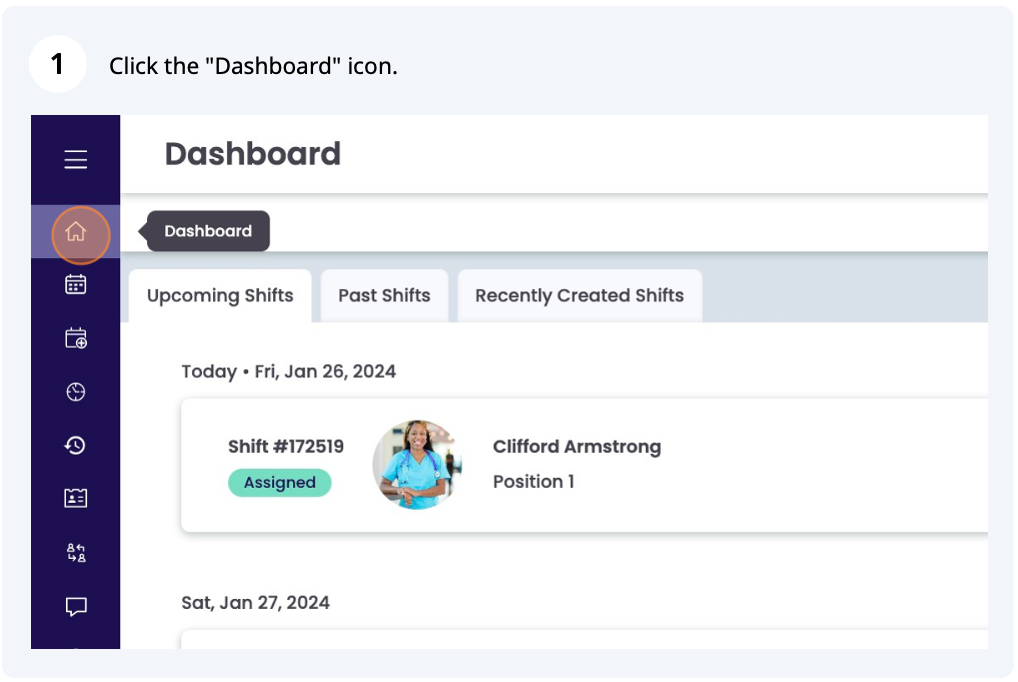Image resolution: width=1018 pixels, height=682 pixels.
Task: Click the Sat, Jan 27, 2024 date header
Action: click(x=255, y=603)
